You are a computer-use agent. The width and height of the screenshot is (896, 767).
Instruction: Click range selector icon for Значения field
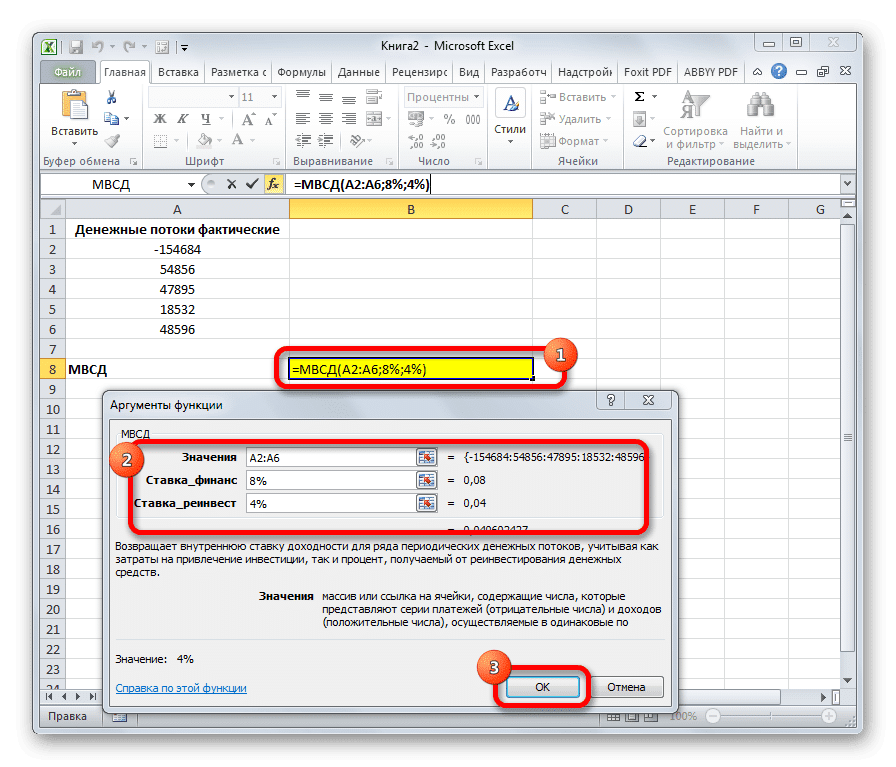[x=426, y=457]
